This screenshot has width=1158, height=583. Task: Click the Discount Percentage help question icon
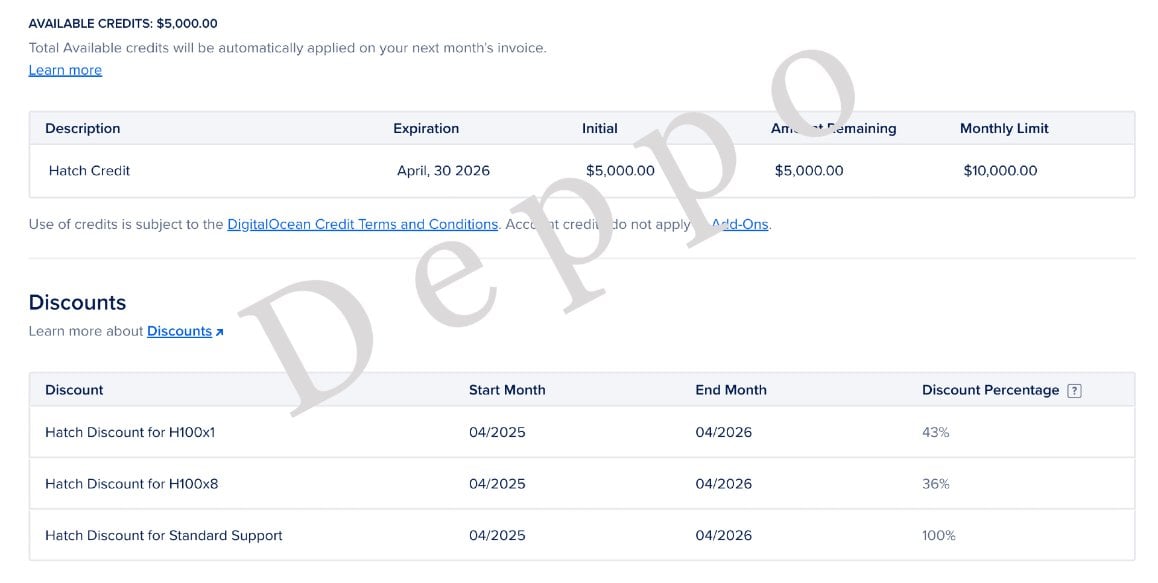tap(1075, 391)
